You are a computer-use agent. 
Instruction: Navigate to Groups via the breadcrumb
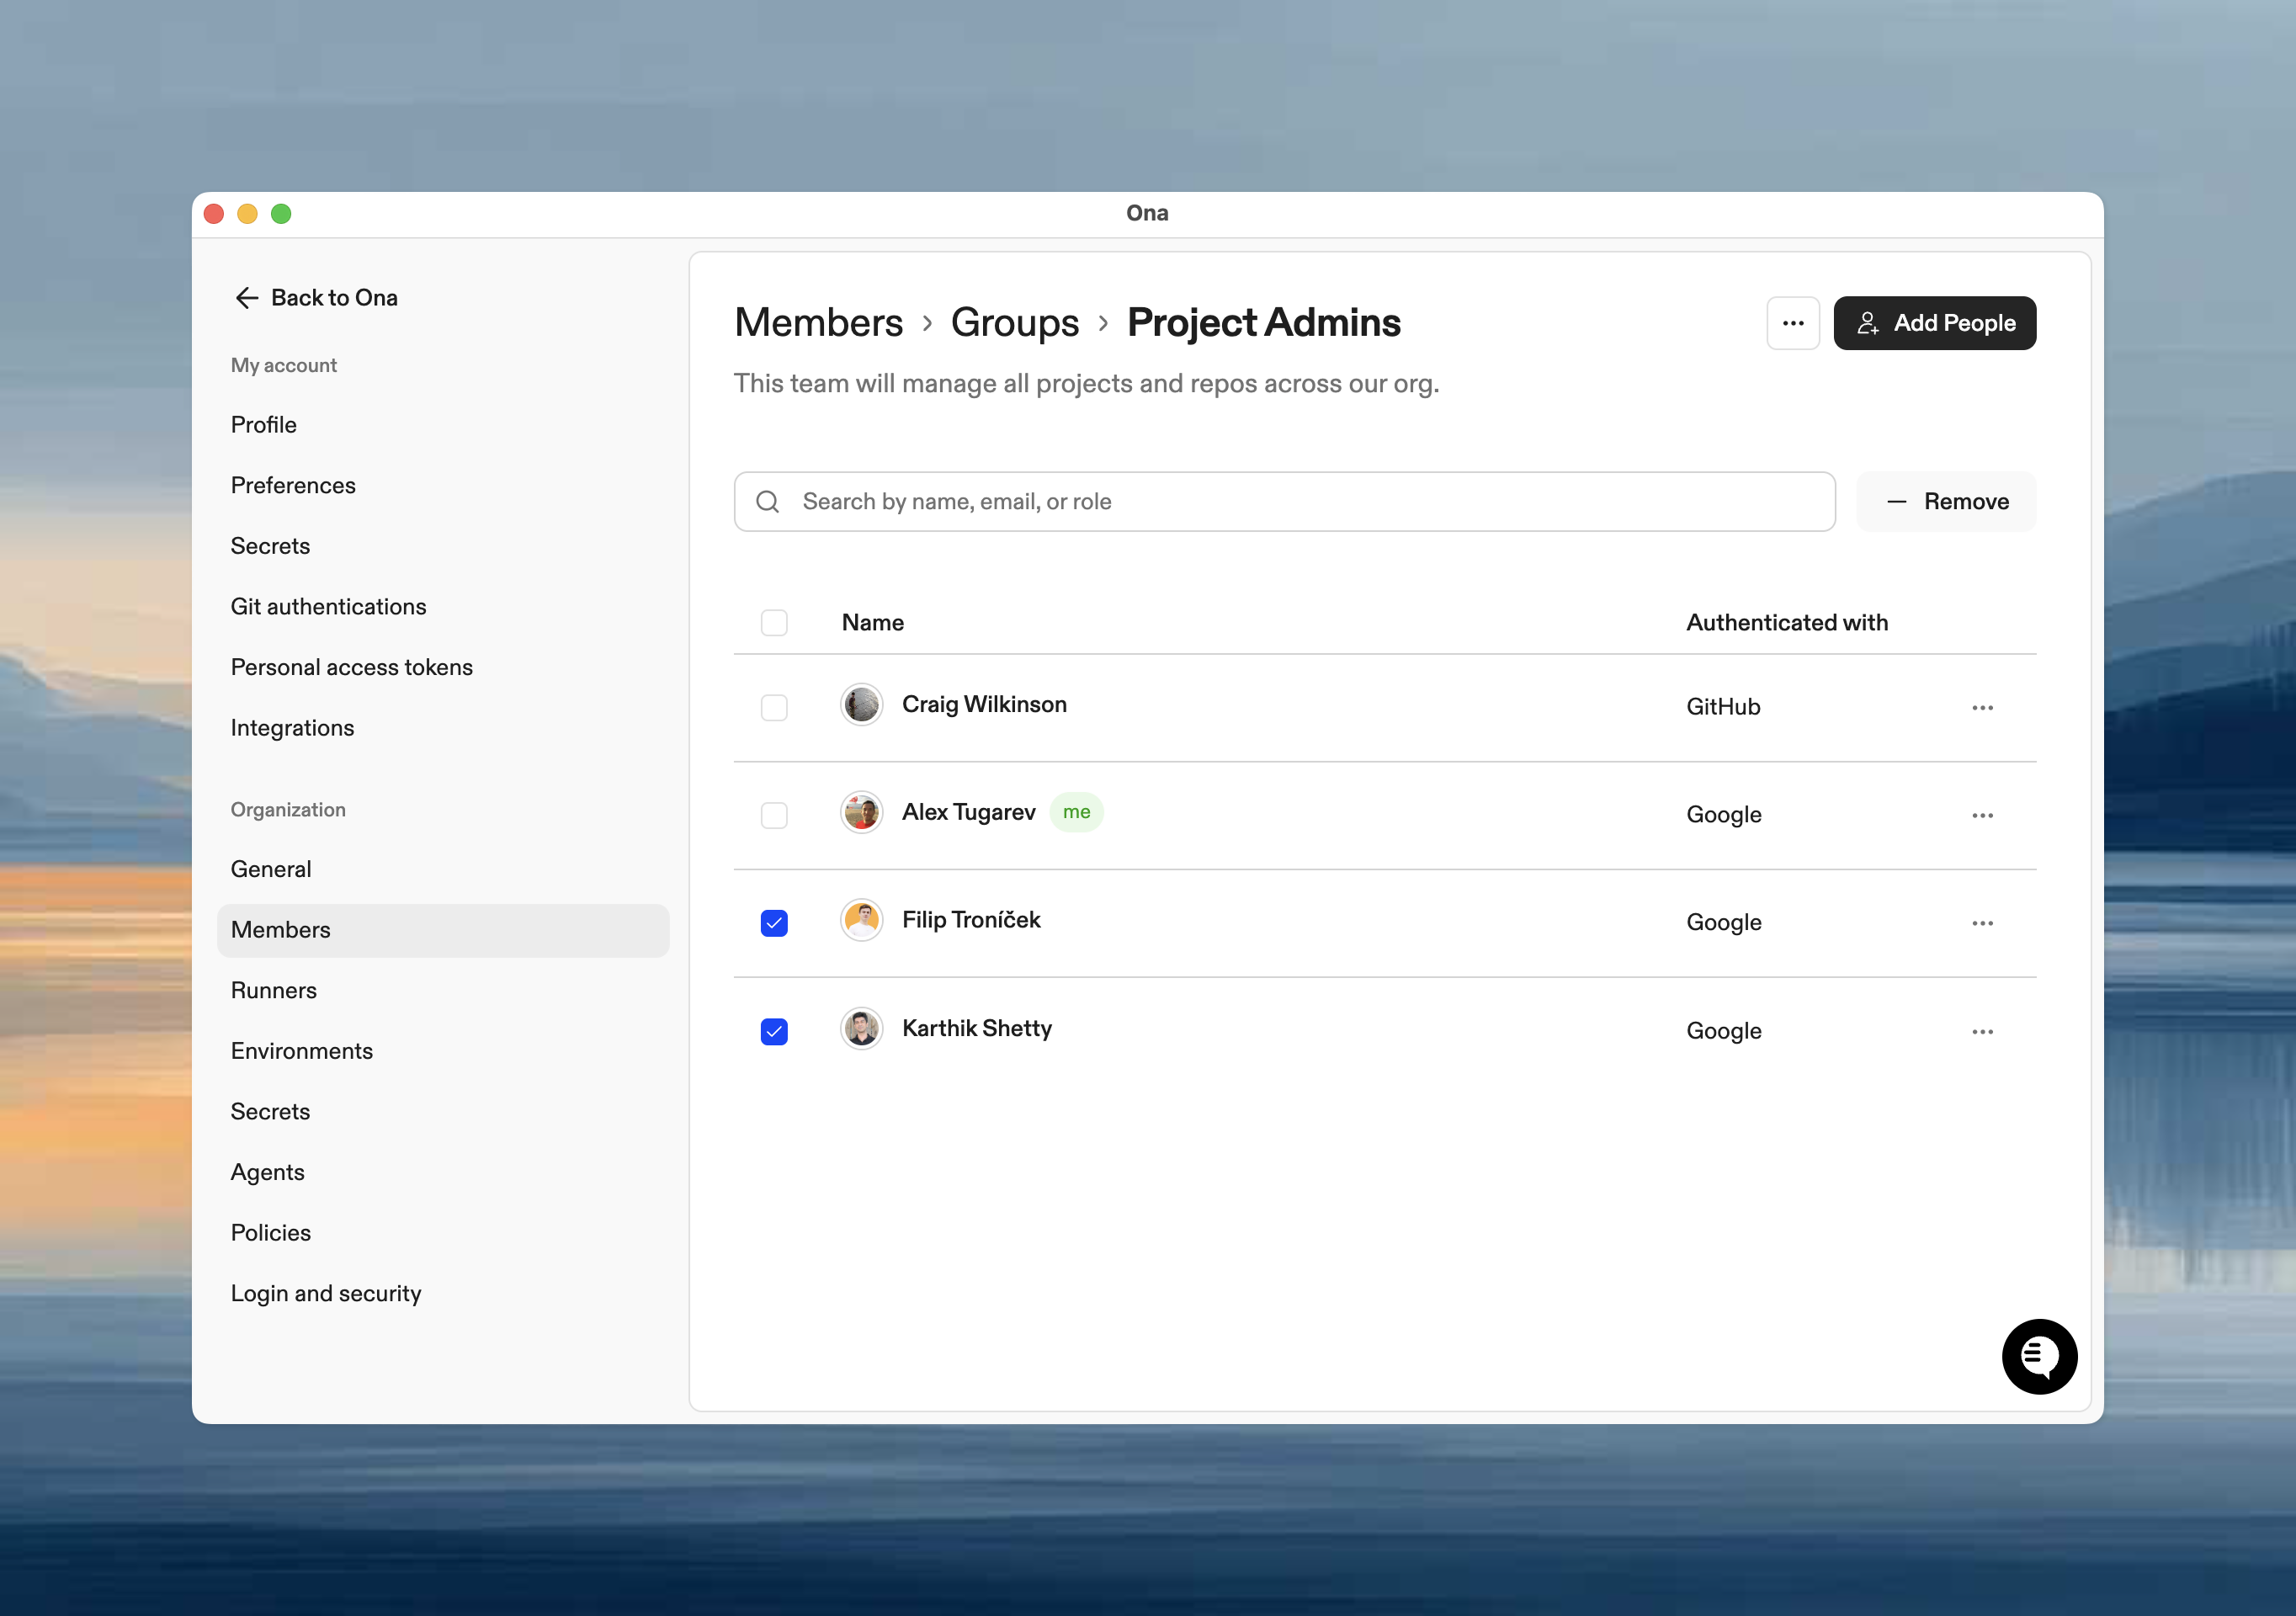coord(1015,322)
